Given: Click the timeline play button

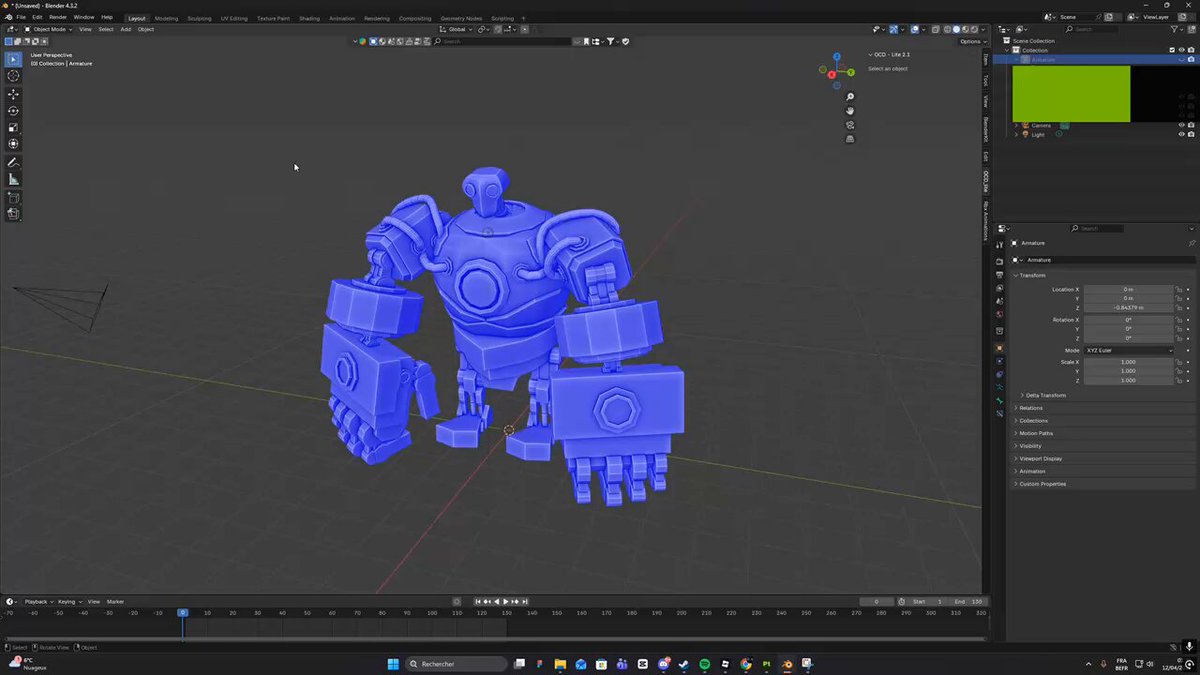Looking at the screenshot, I should (505, 602).
